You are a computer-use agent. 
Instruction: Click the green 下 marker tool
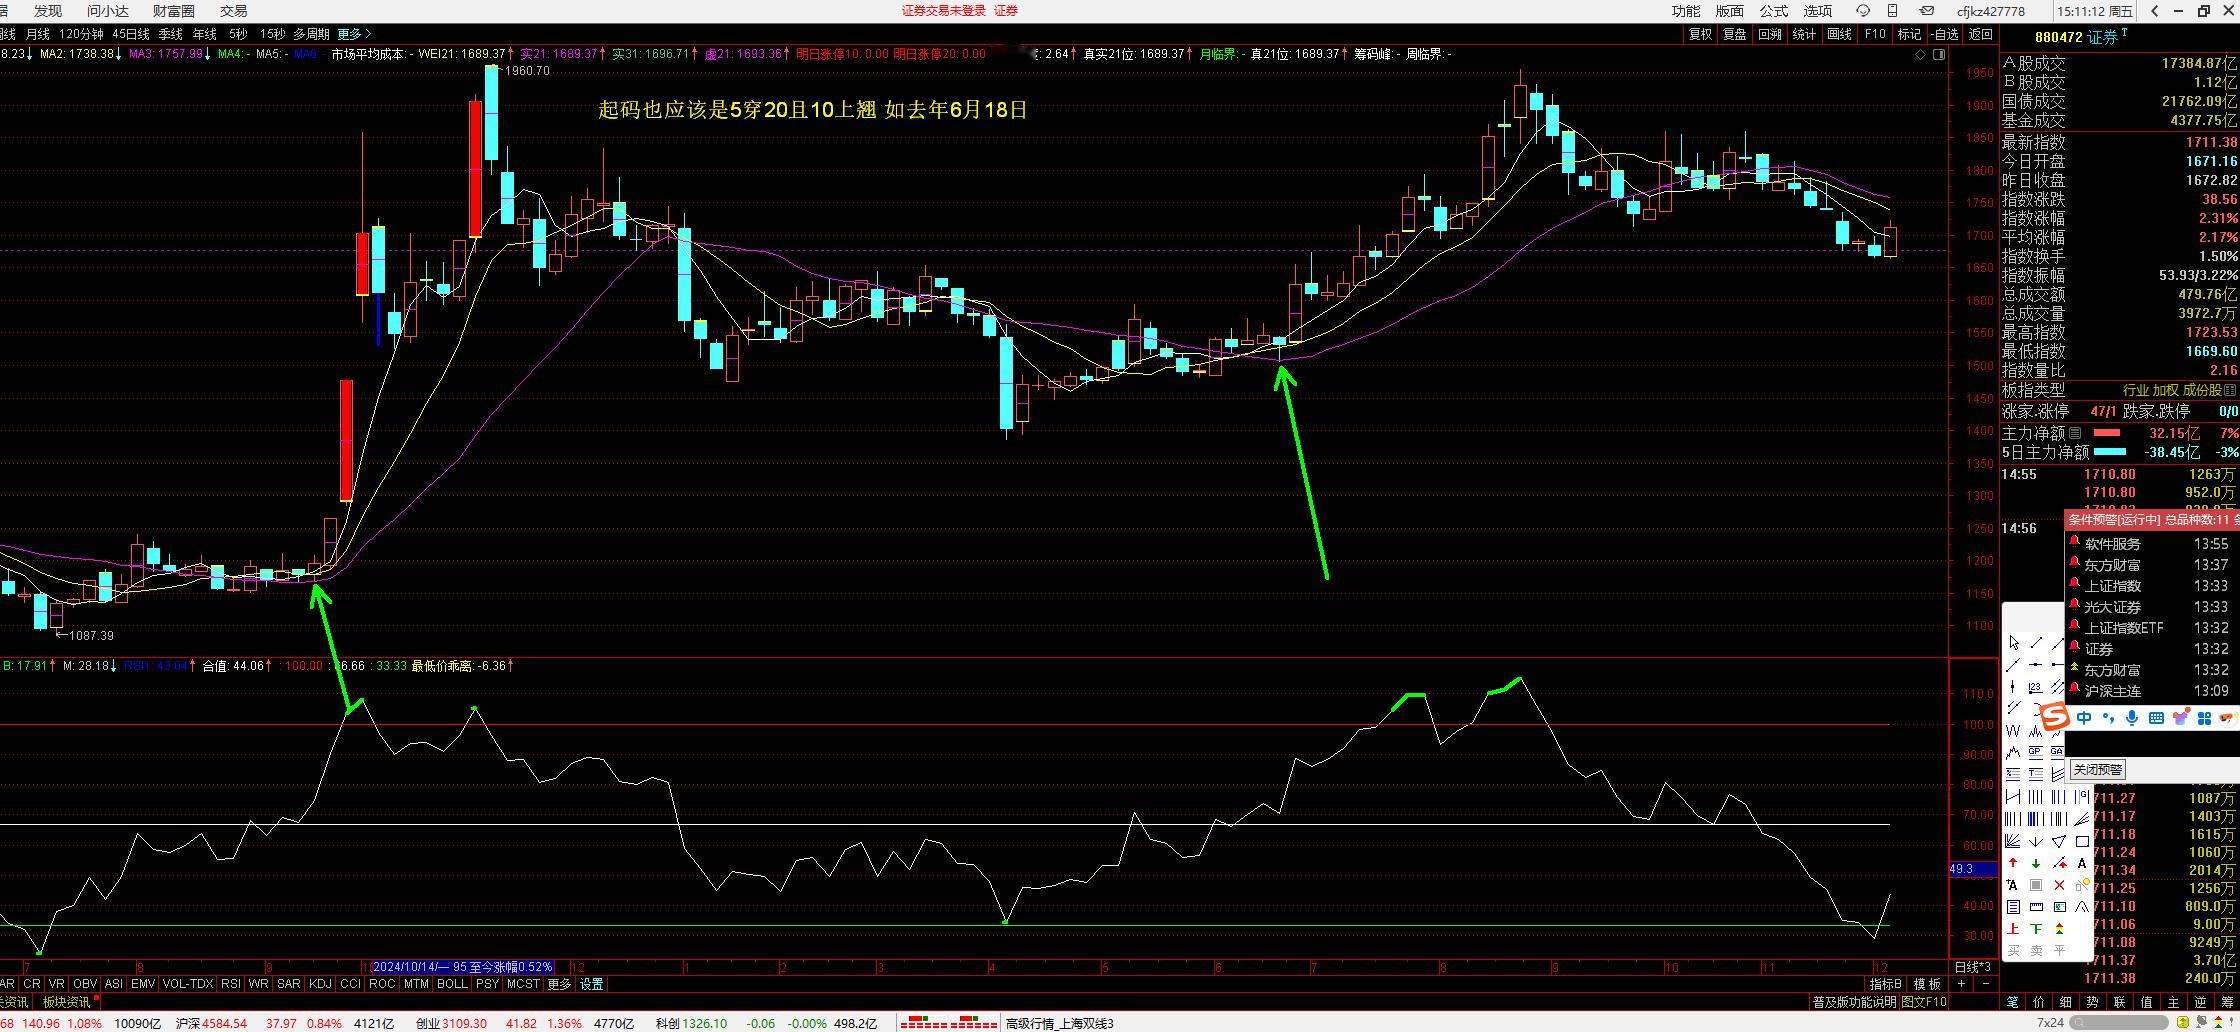[x=2036, y=929]
